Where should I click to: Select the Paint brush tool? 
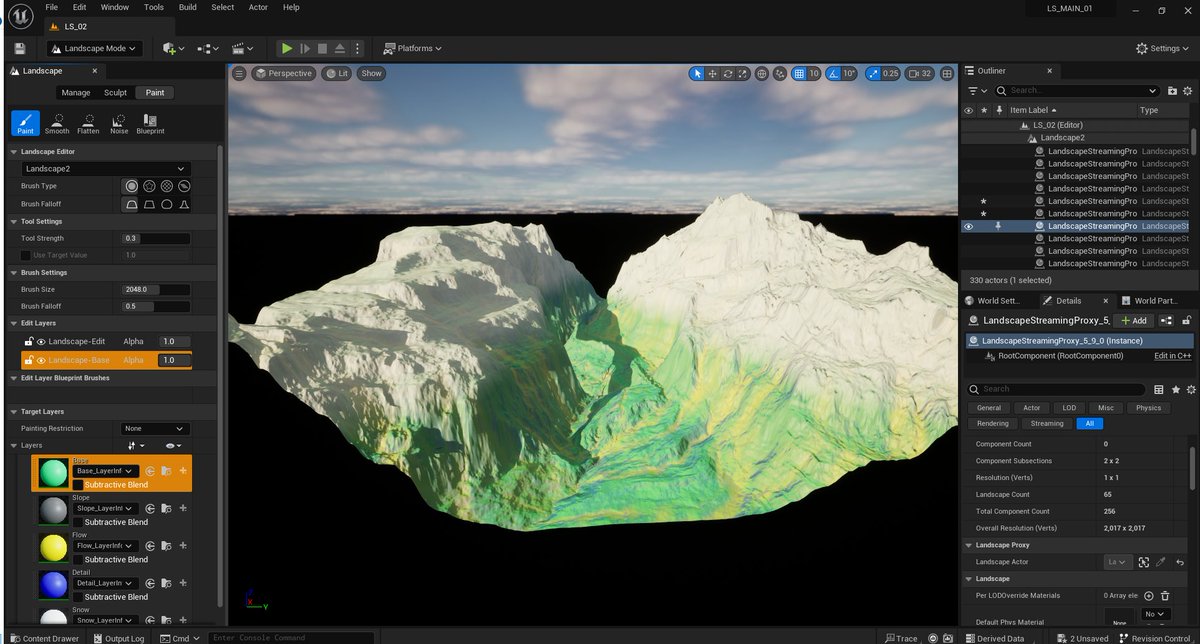[x=25, y=123]
